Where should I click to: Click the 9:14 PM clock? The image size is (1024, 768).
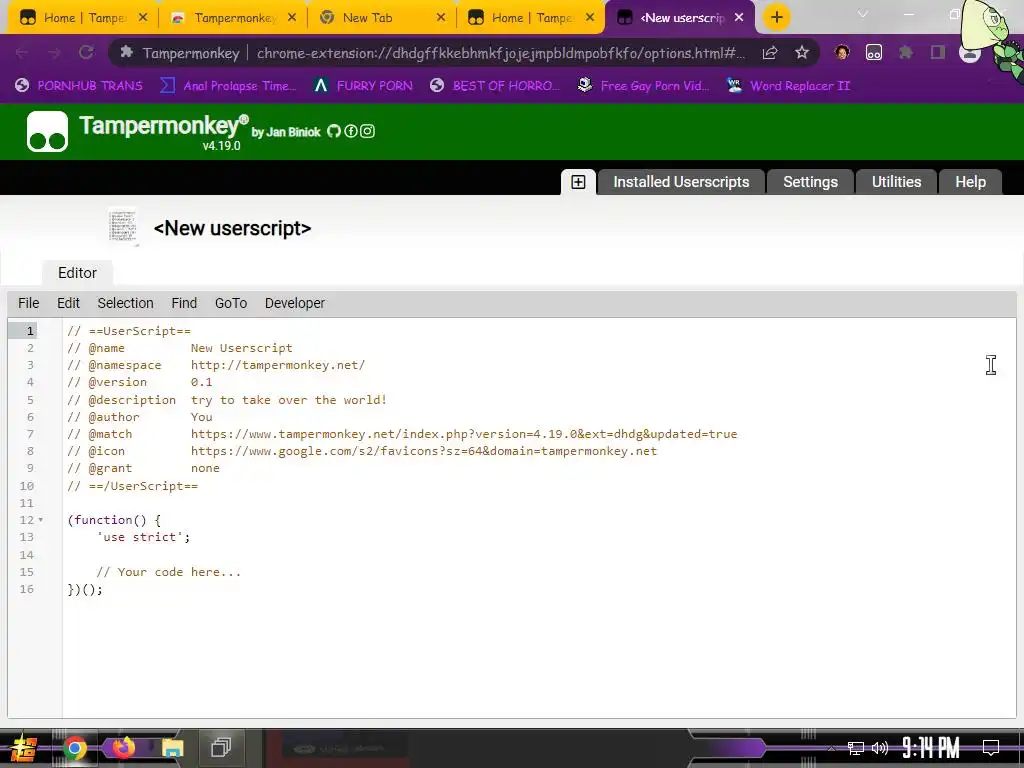931,747
